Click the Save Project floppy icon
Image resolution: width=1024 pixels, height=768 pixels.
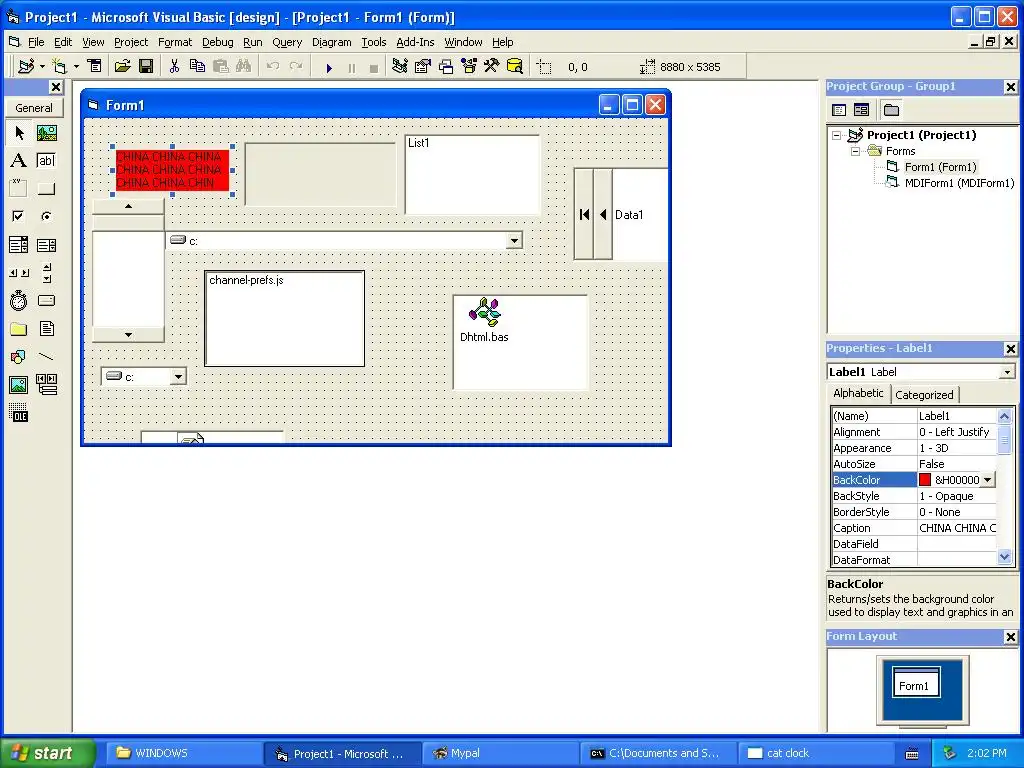[146, 67]
